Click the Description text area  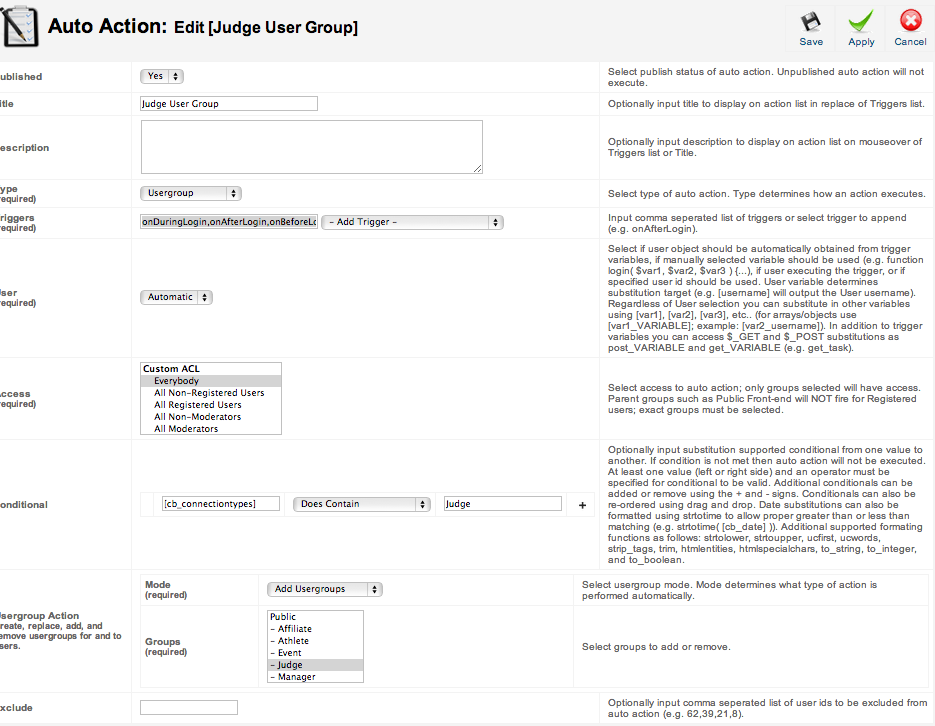coord(312,147)
